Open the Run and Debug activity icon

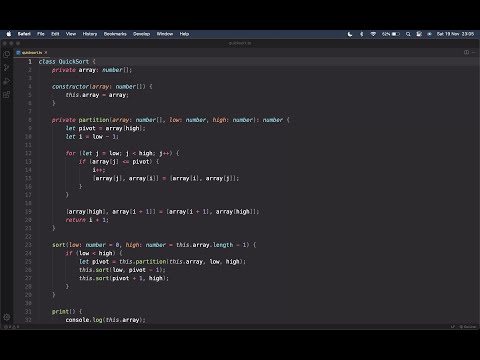click(x=6, y=81)
